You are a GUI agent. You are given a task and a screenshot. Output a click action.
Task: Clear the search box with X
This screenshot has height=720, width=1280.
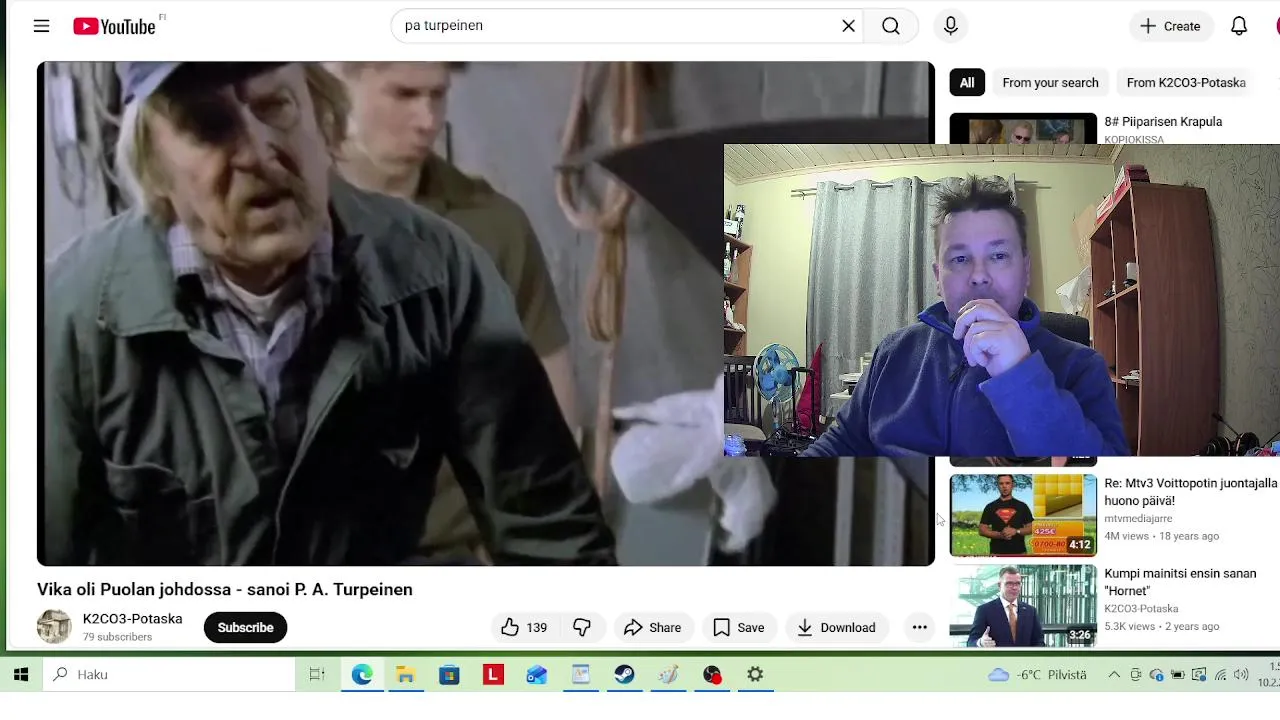pyautogui.click(x=848, y=26)
